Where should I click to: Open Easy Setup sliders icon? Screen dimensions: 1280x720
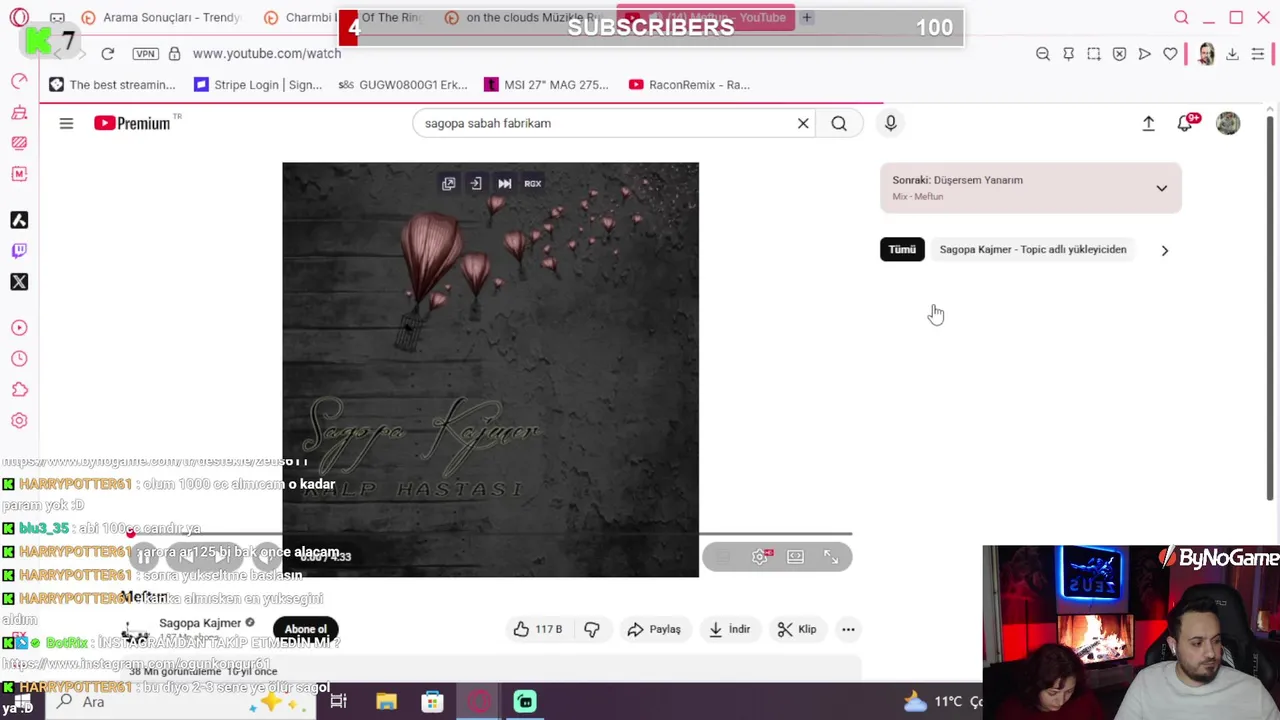click(1258, 54)
